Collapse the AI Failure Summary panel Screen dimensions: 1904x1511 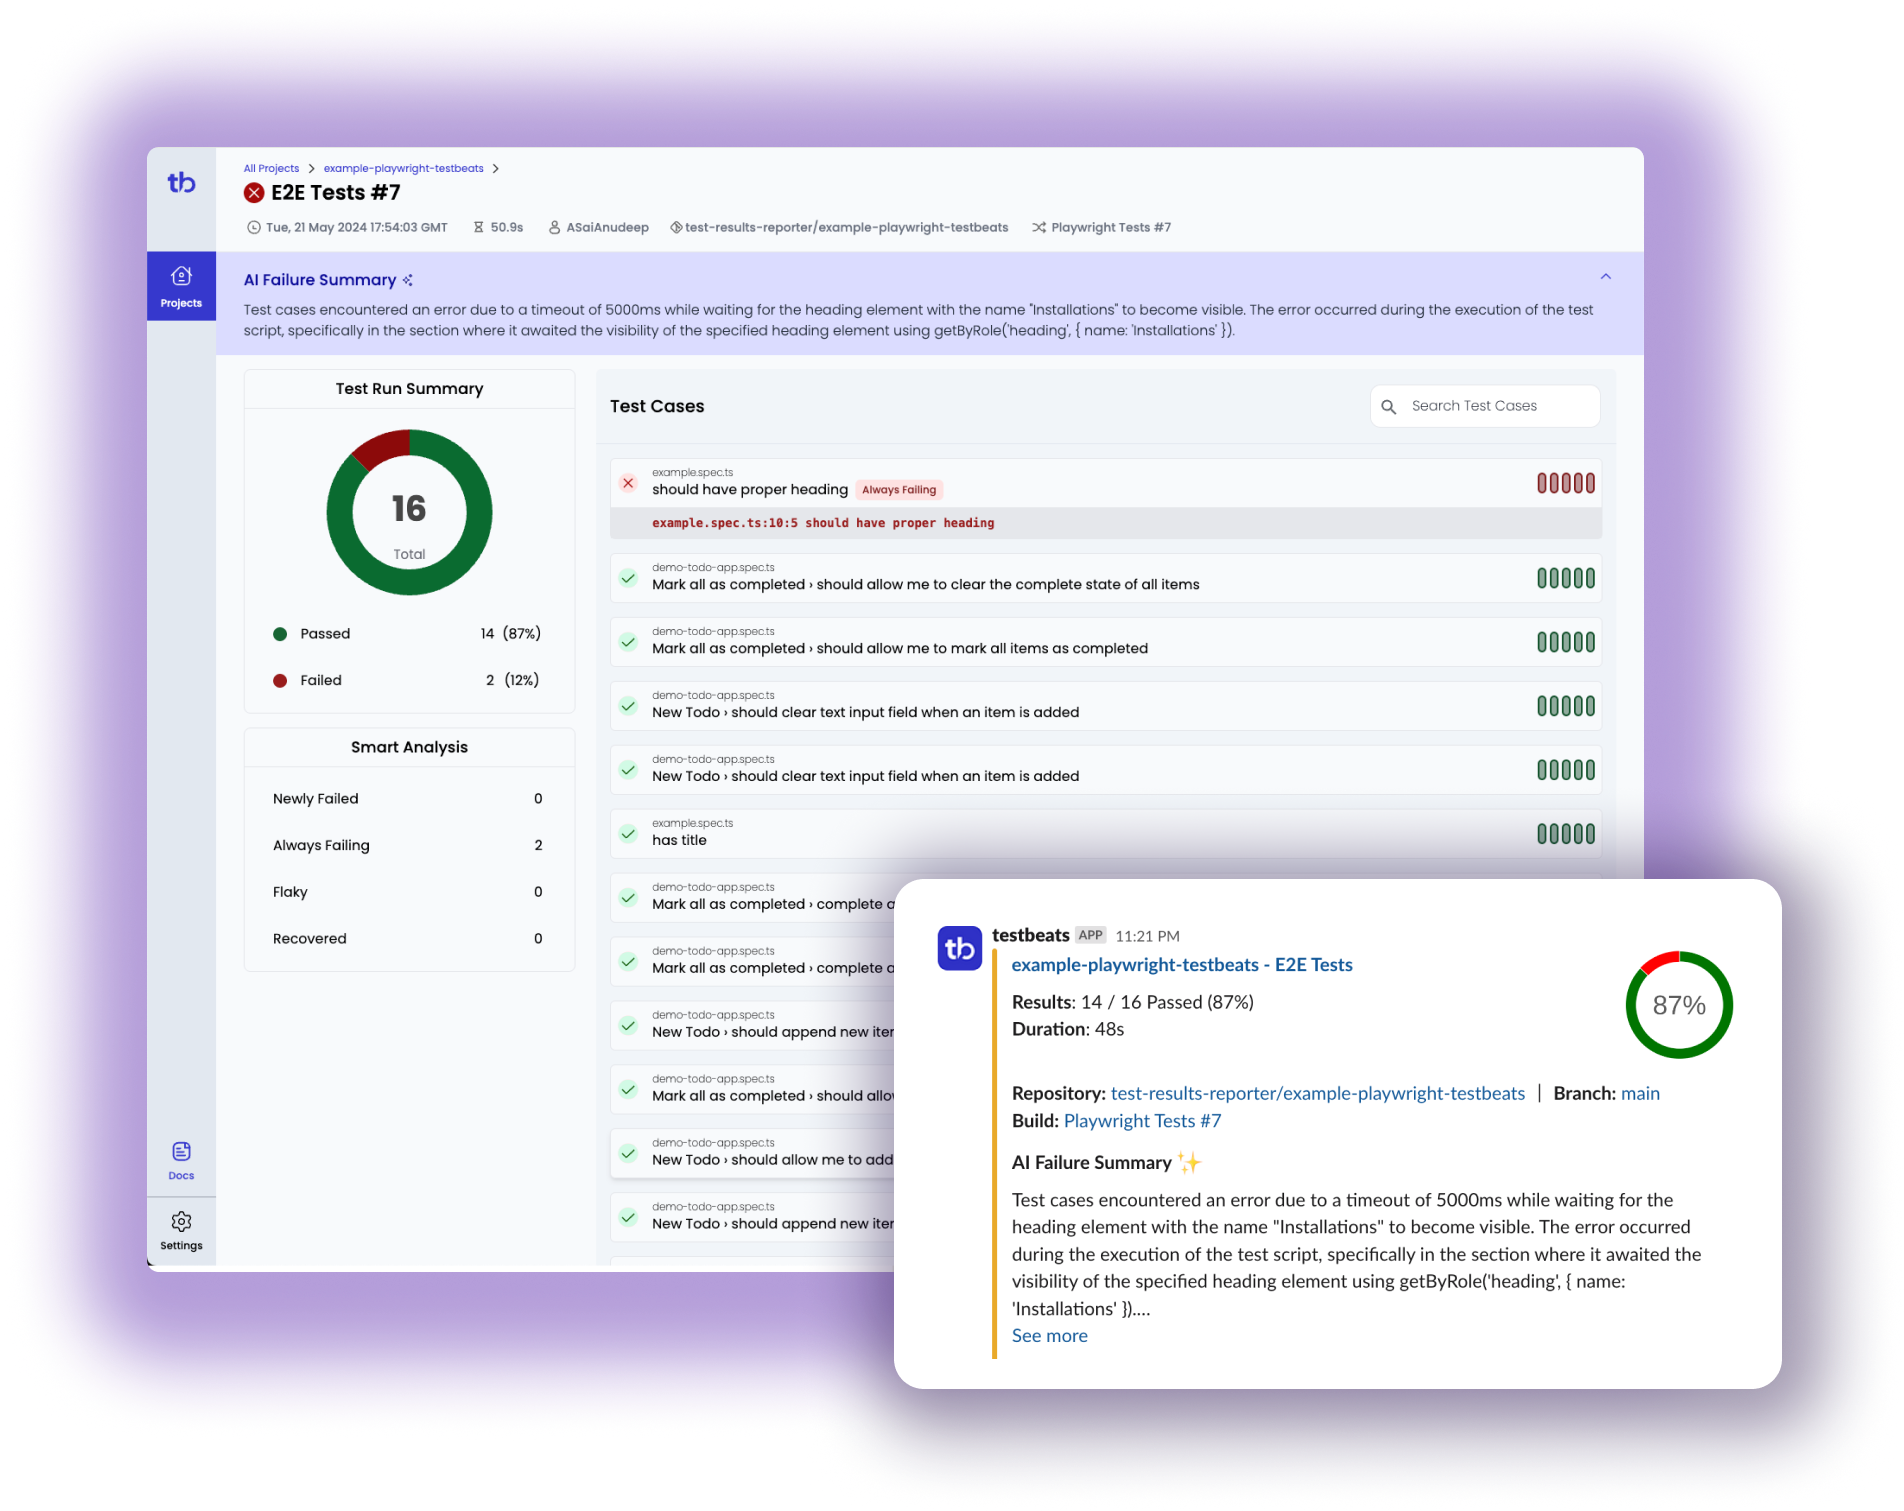[x=1606, y=277]
